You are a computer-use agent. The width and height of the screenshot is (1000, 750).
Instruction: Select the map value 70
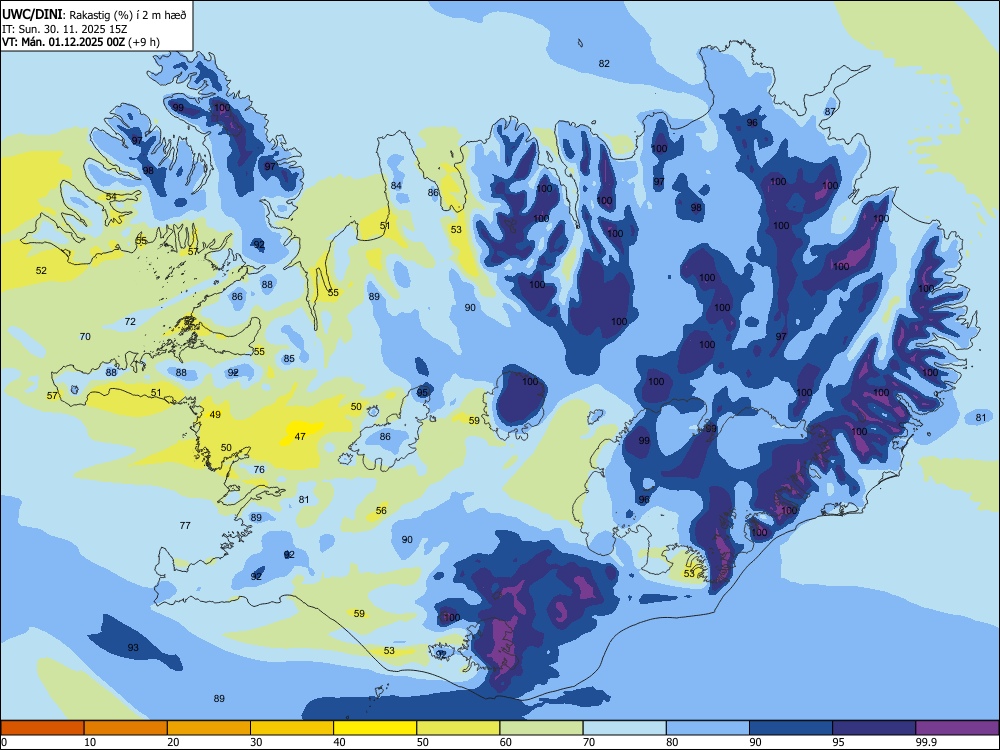click(85, 337)
